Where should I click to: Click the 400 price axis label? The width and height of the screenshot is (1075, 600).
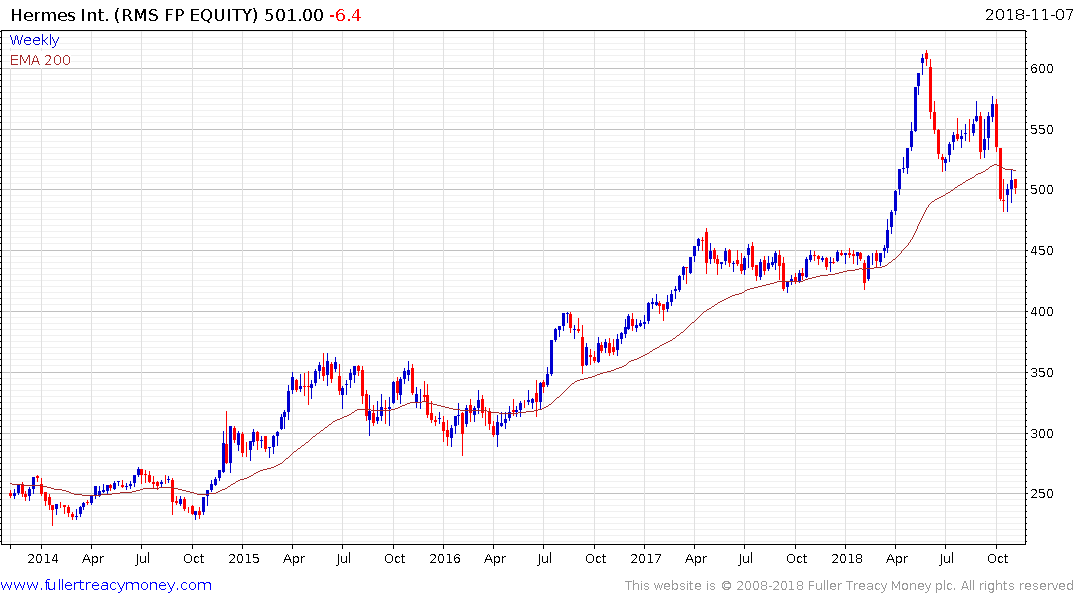coord(1041,311)
